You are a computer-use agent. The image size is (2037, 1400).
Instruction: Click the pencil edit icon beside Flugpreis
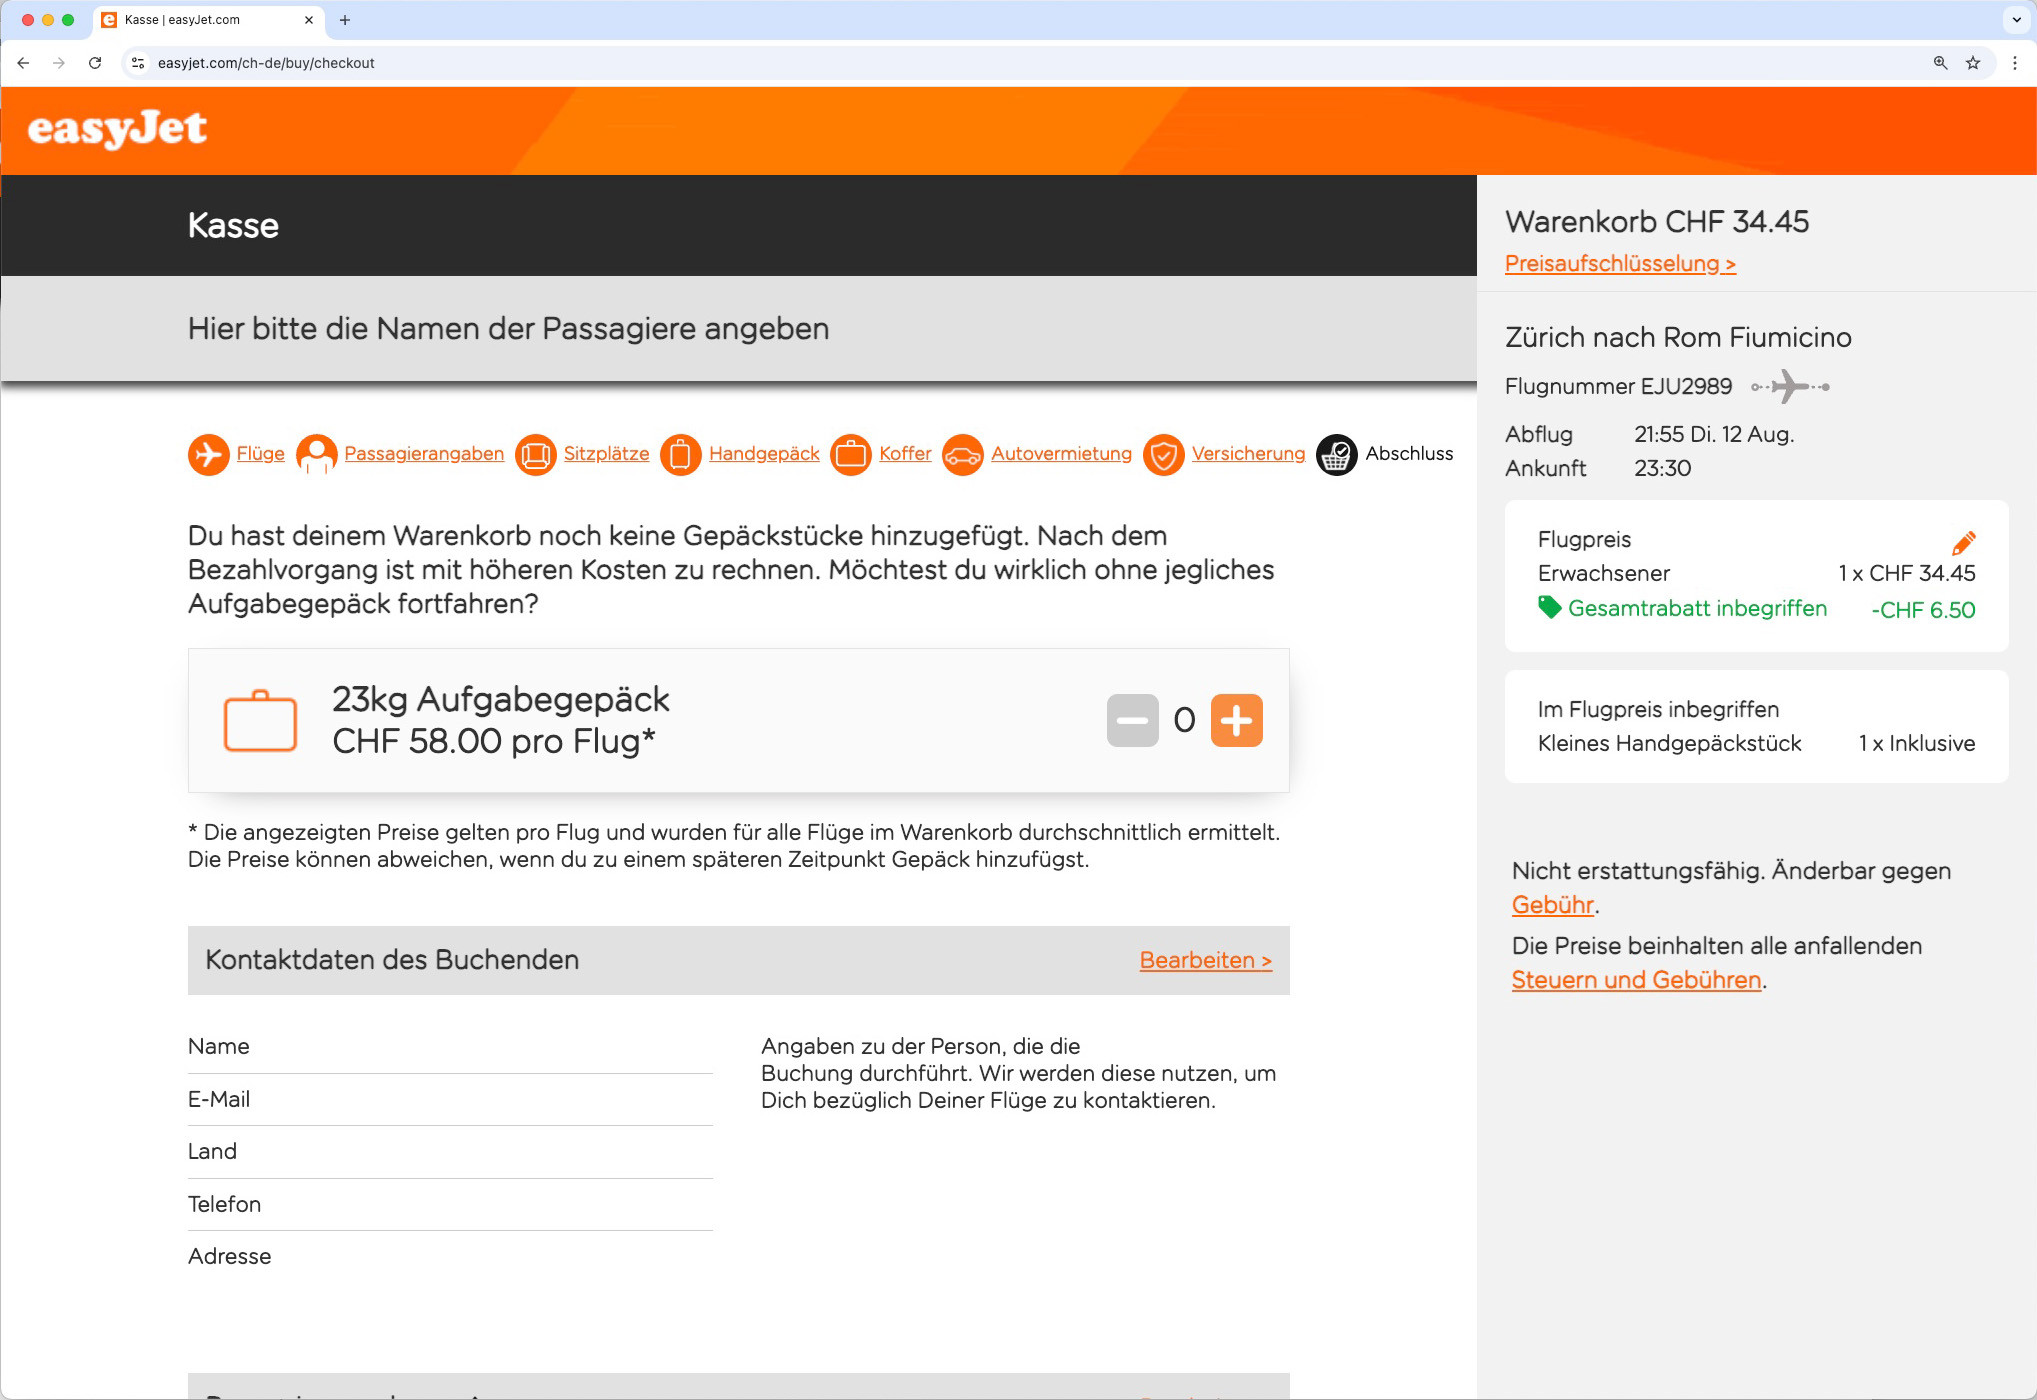tap(1963, 543)
